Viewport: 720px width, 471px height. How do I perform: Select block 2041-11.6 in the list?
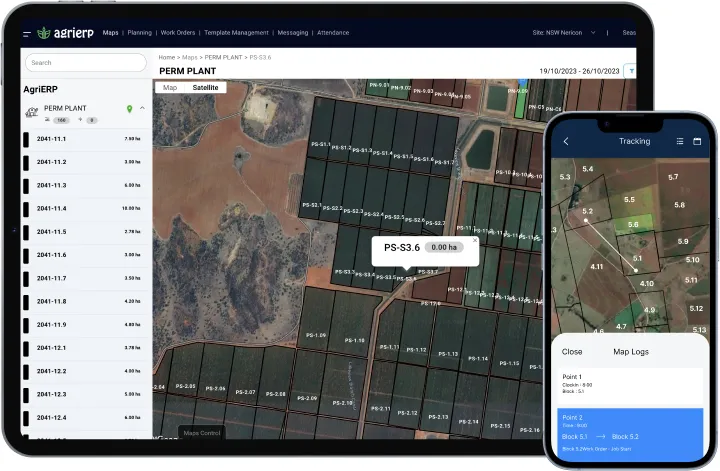pos(87,255)
